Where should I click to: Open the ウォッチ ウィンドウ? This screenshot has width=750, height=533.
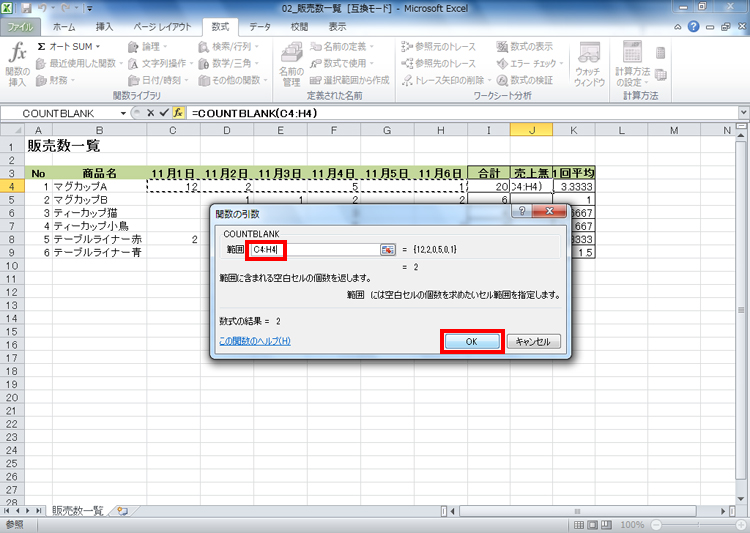pos(589,64)
